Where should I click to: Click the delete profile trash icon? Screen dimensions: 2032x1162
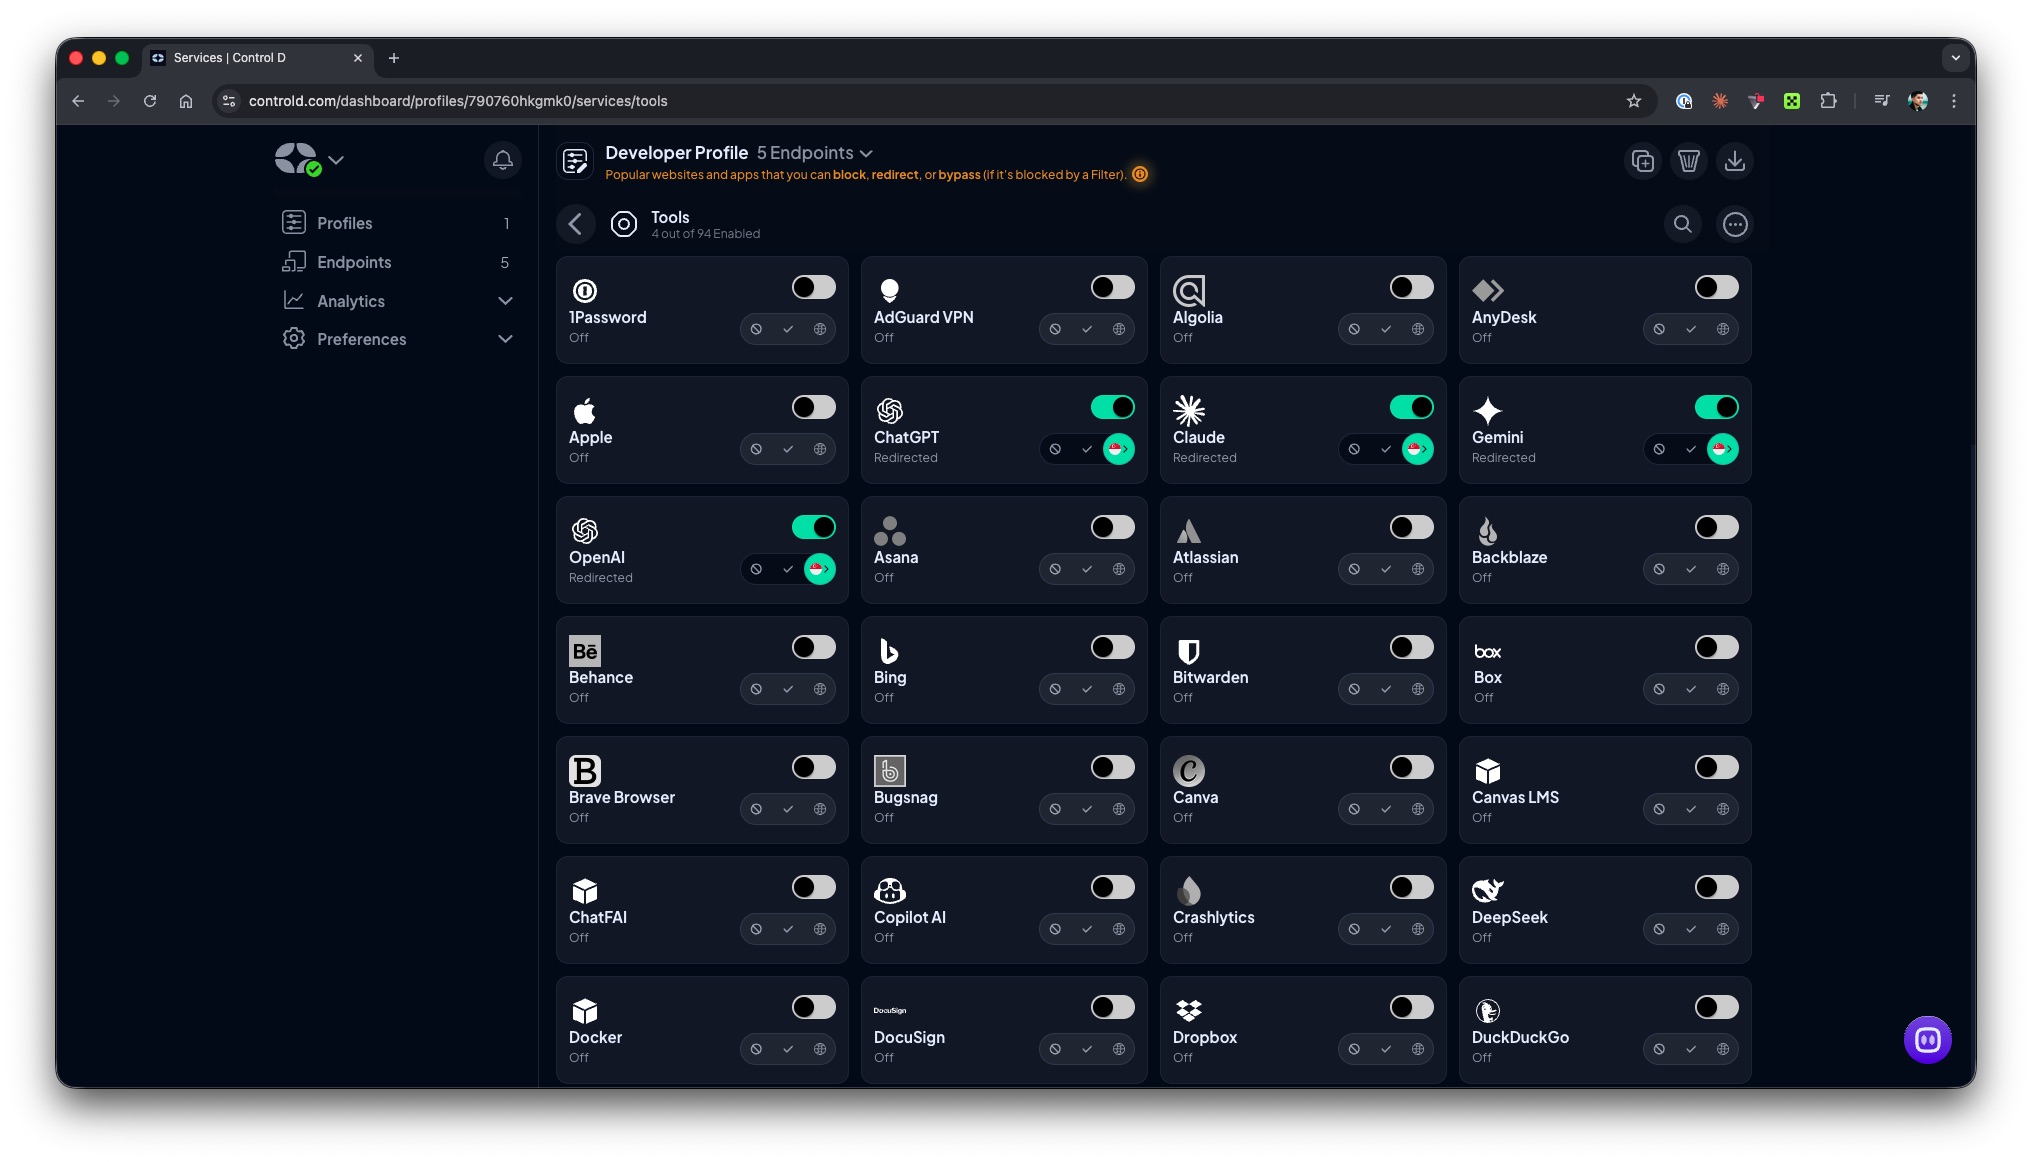(x=1689, y=161)
